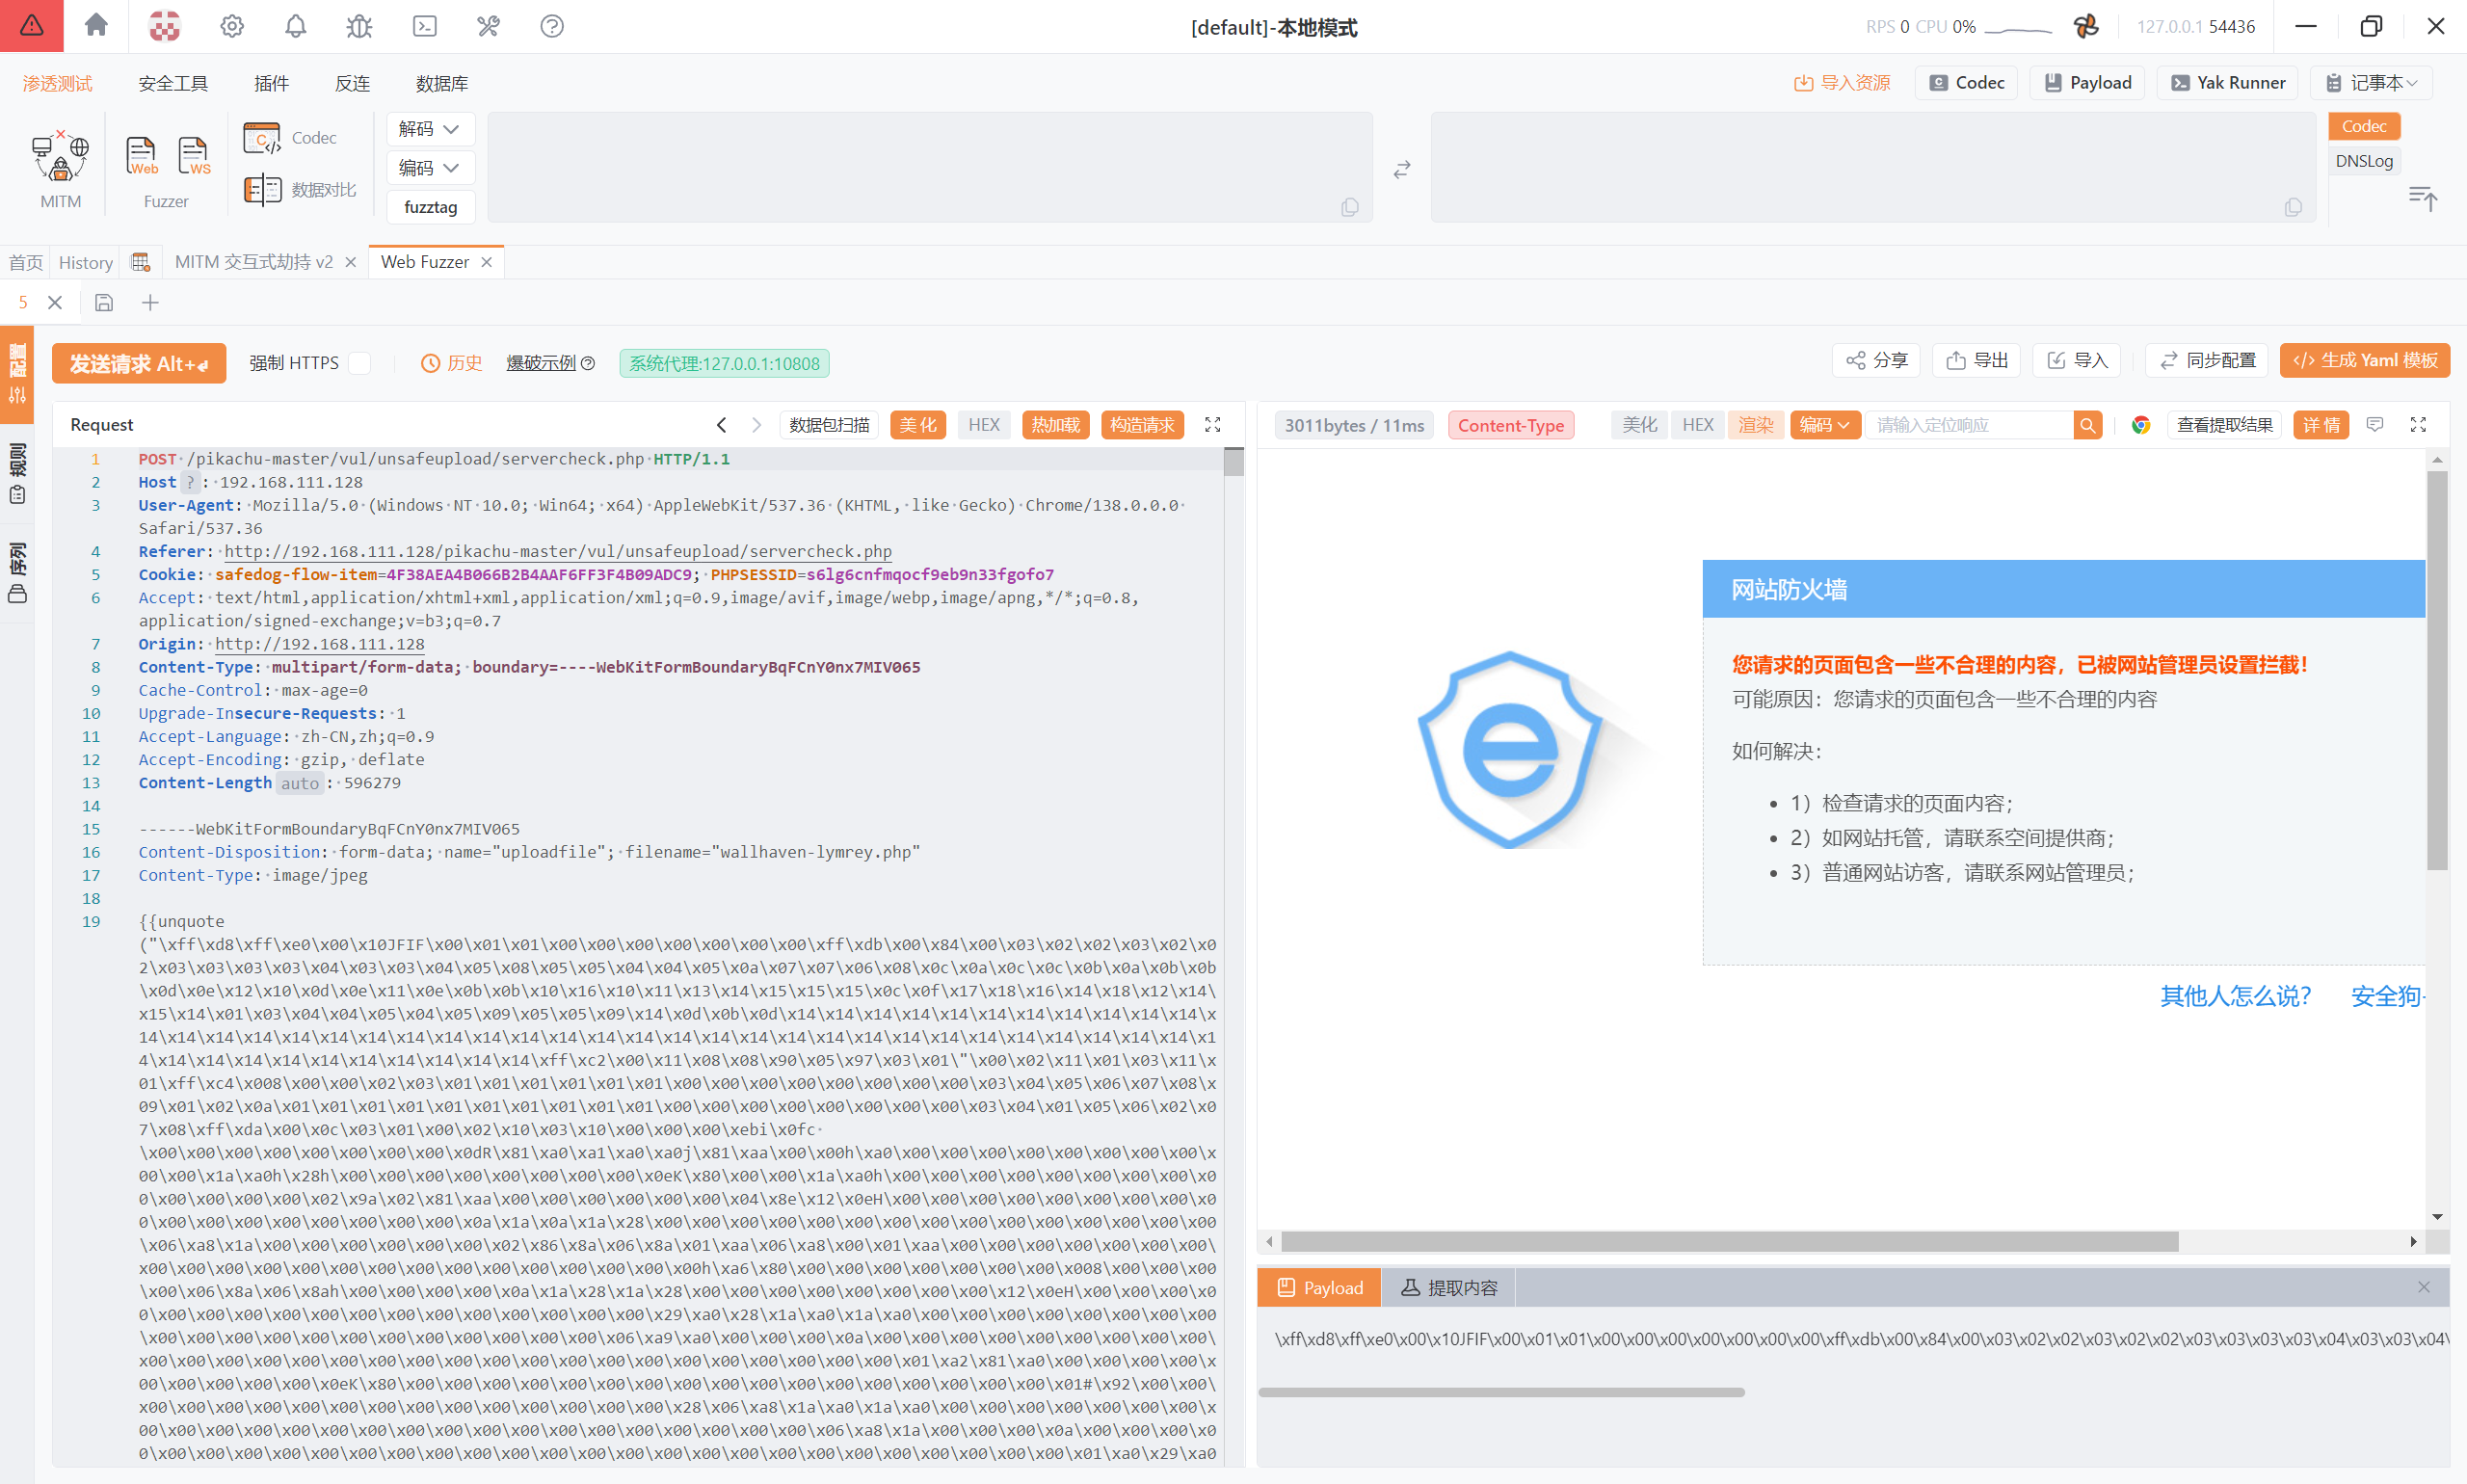Toggle the 强制 HTTPS checkbox
The width and height of the screenshot is (2467, 1484).
point(360,363)
